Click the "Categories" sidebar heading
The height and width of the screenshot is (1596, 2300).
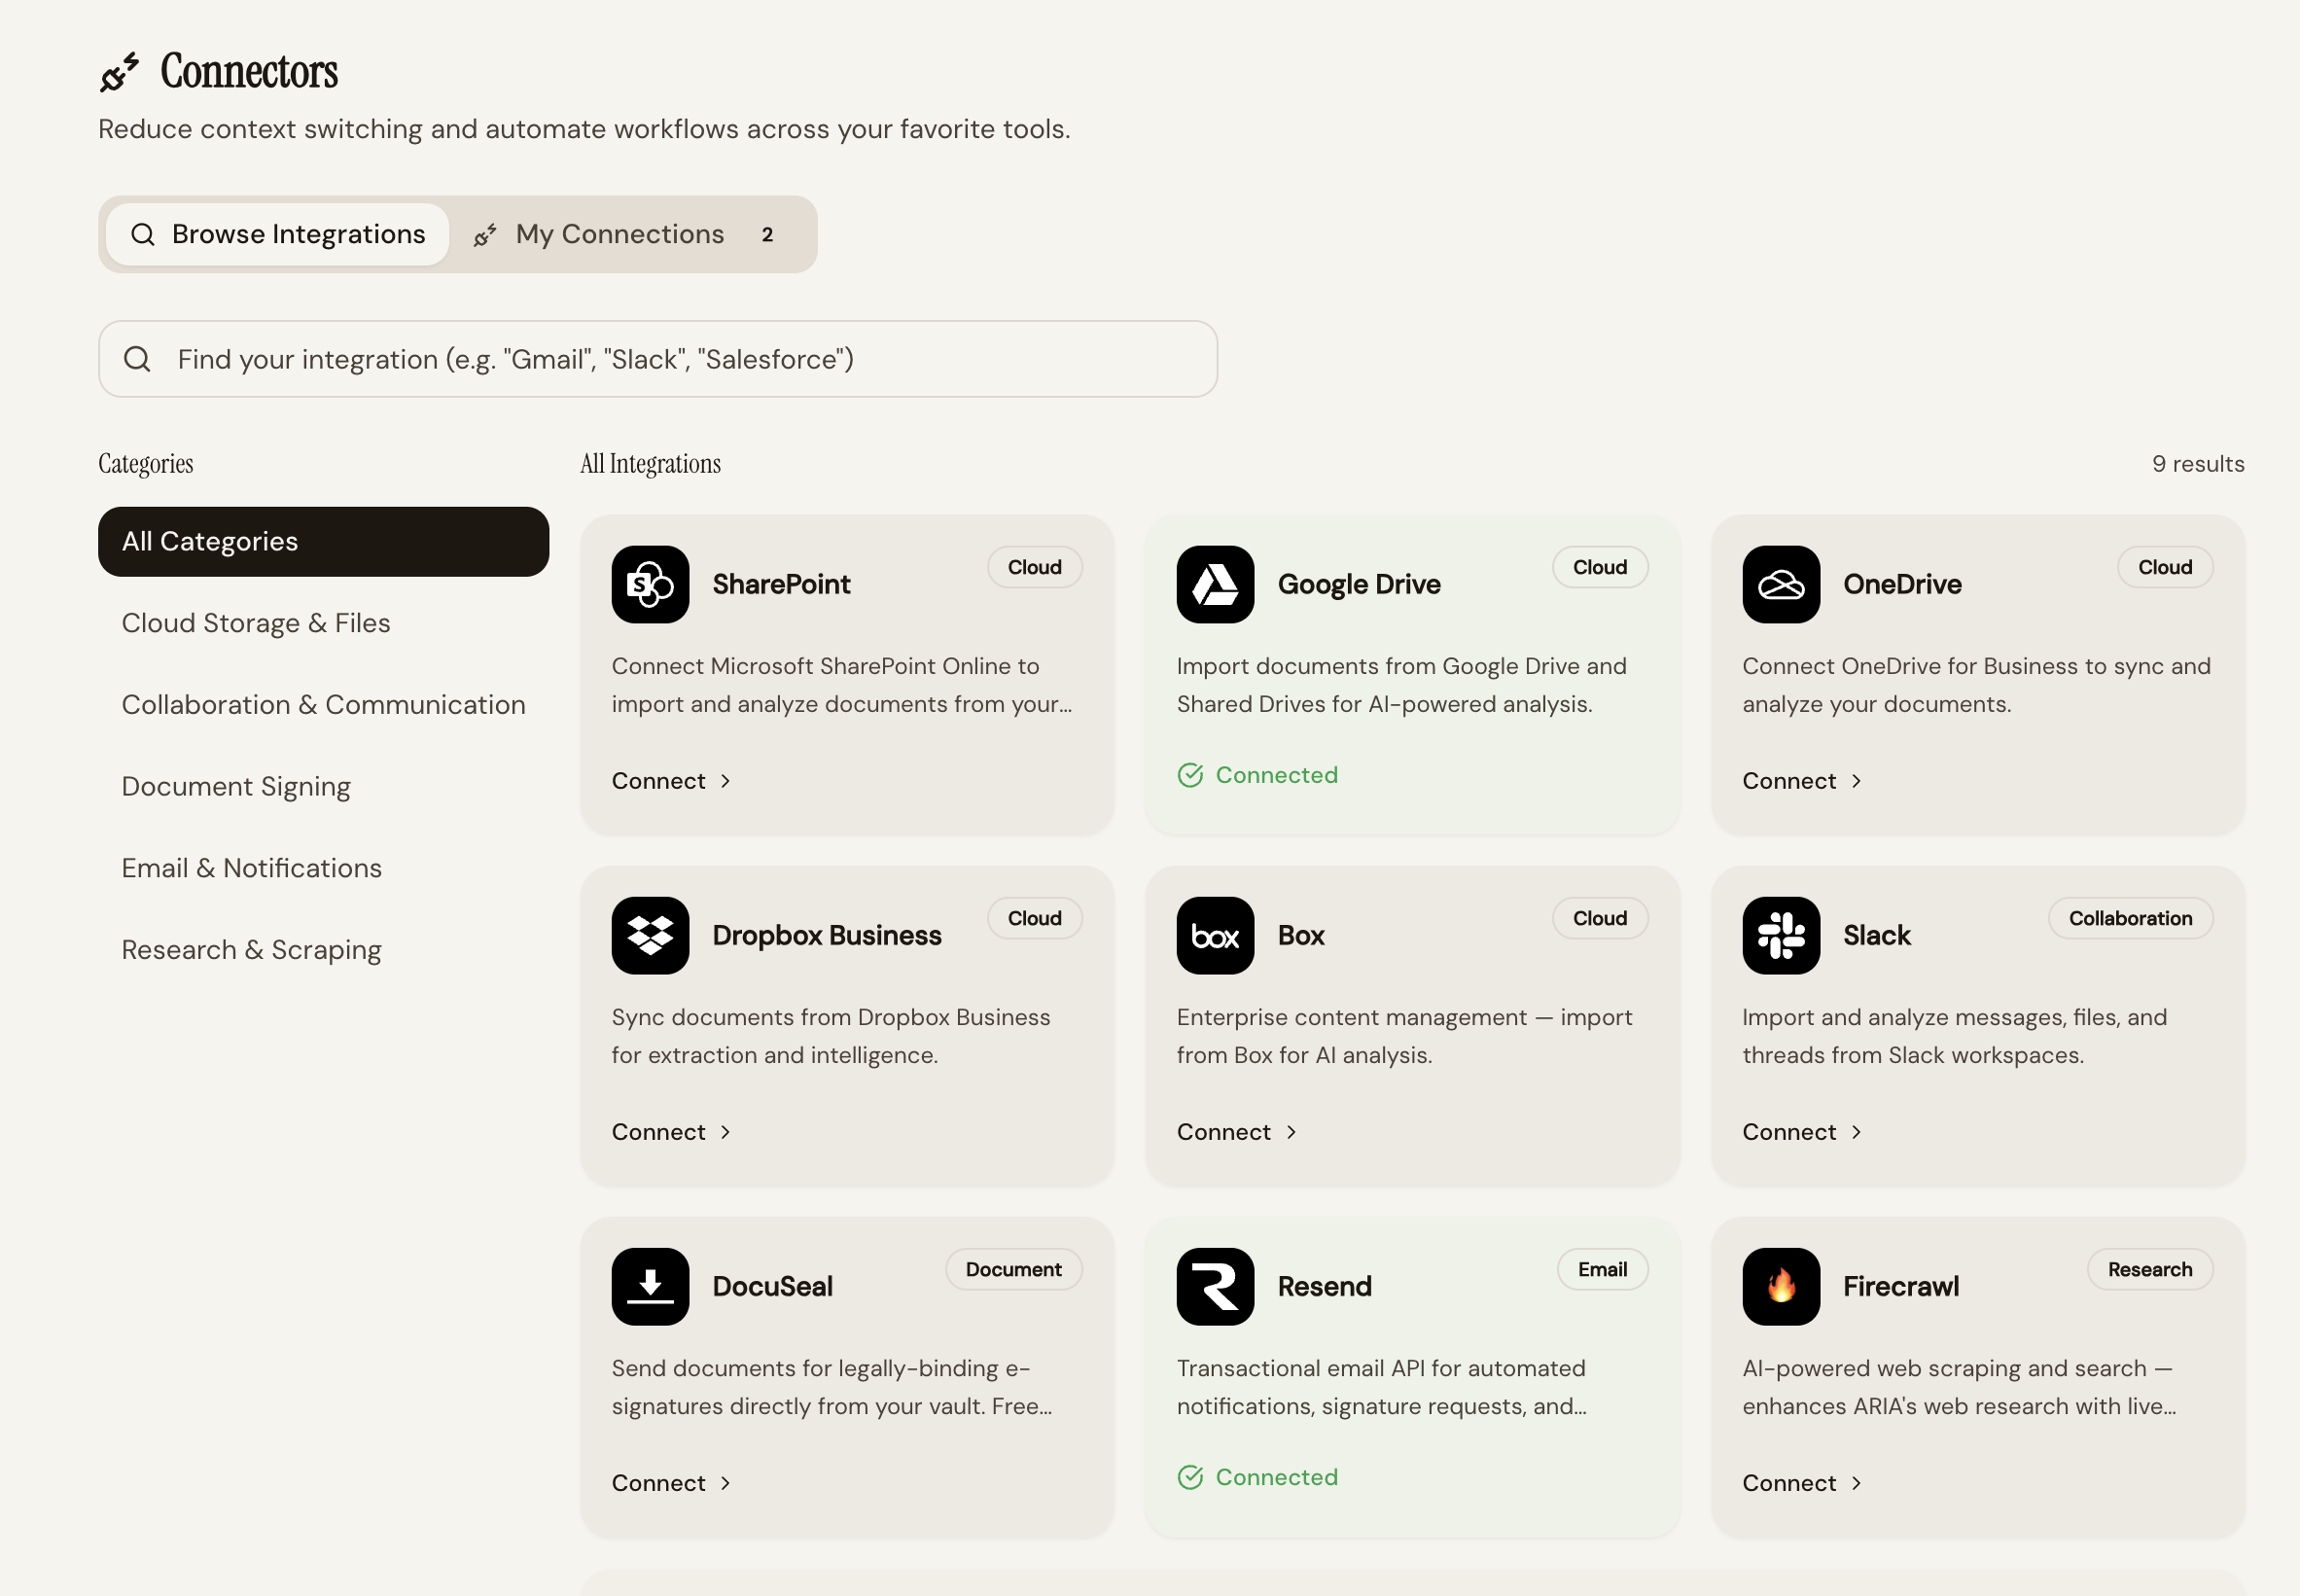[145, 464]
